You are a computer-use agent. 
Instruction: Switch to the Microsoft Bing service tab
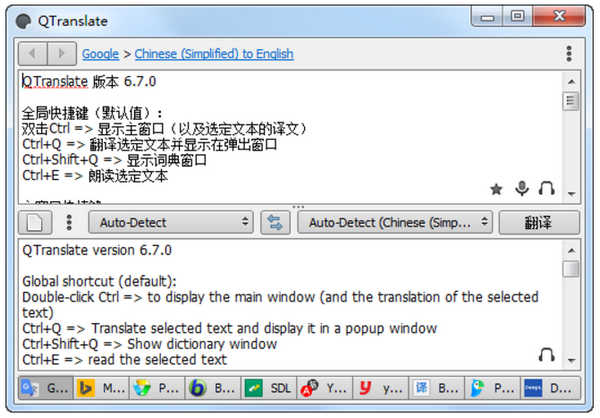[101, 389]
